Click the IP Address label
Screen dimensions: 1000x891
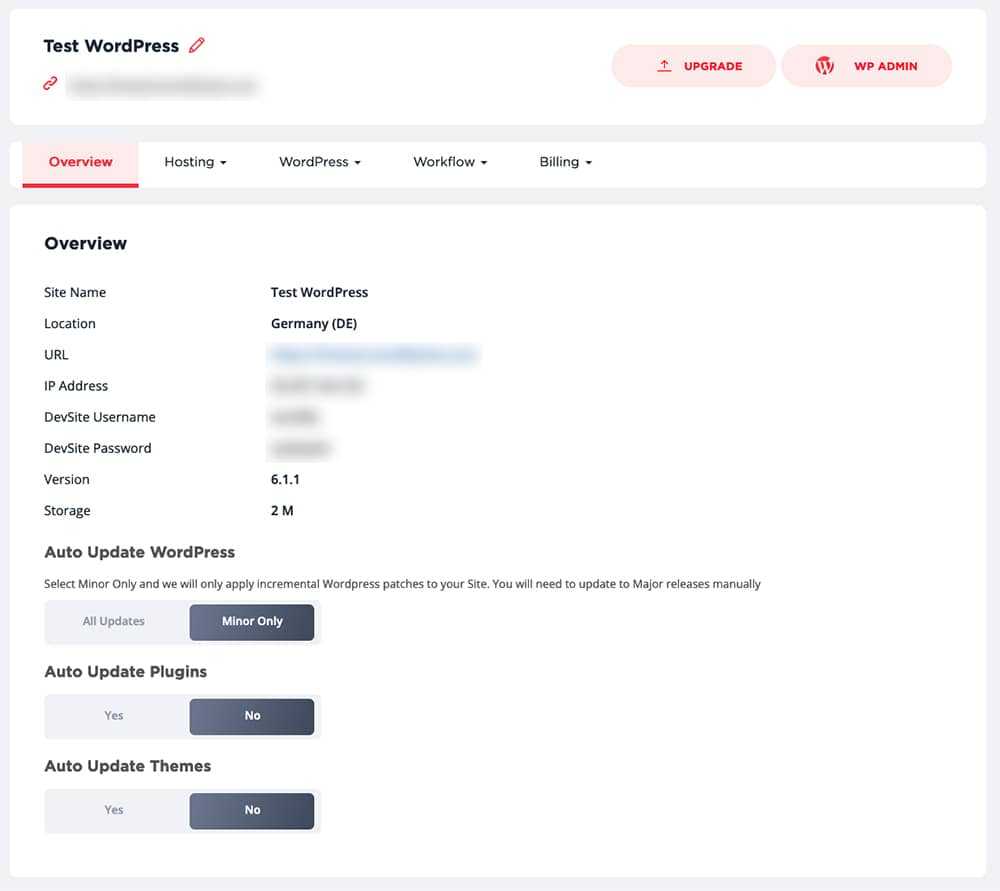76,385
